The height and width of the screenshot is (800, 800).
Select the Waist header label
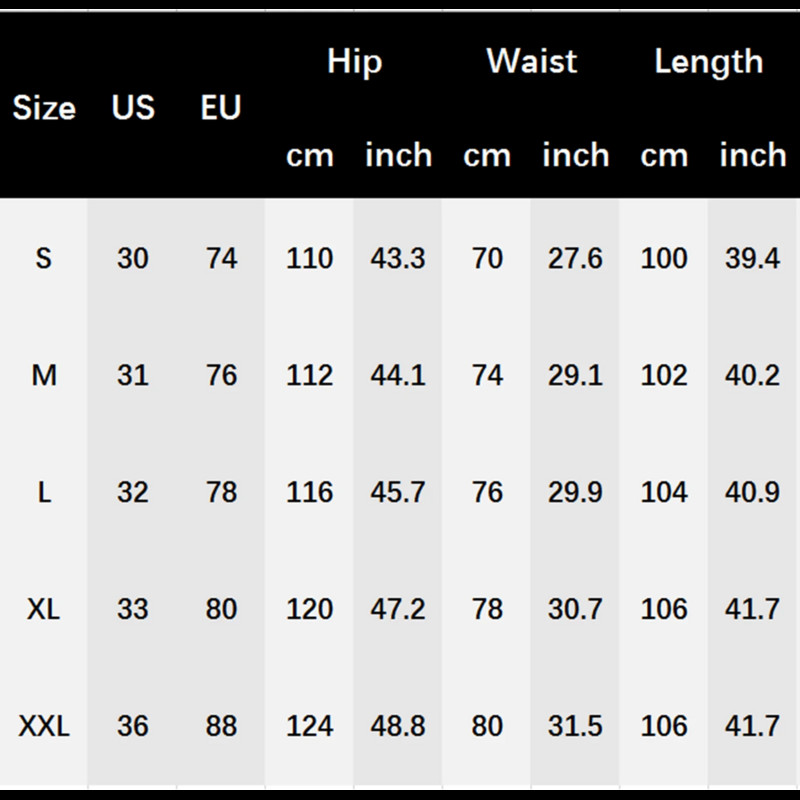531,62
